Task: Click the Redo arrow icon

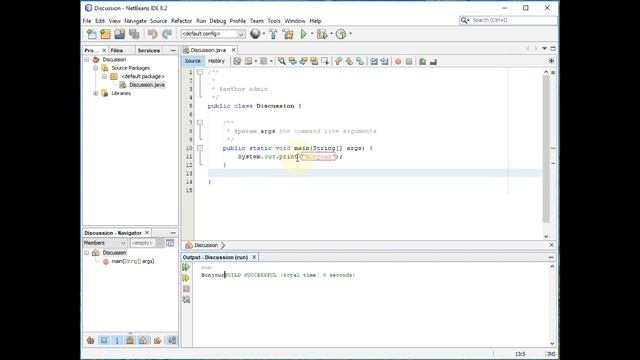Action: (167, 34)
